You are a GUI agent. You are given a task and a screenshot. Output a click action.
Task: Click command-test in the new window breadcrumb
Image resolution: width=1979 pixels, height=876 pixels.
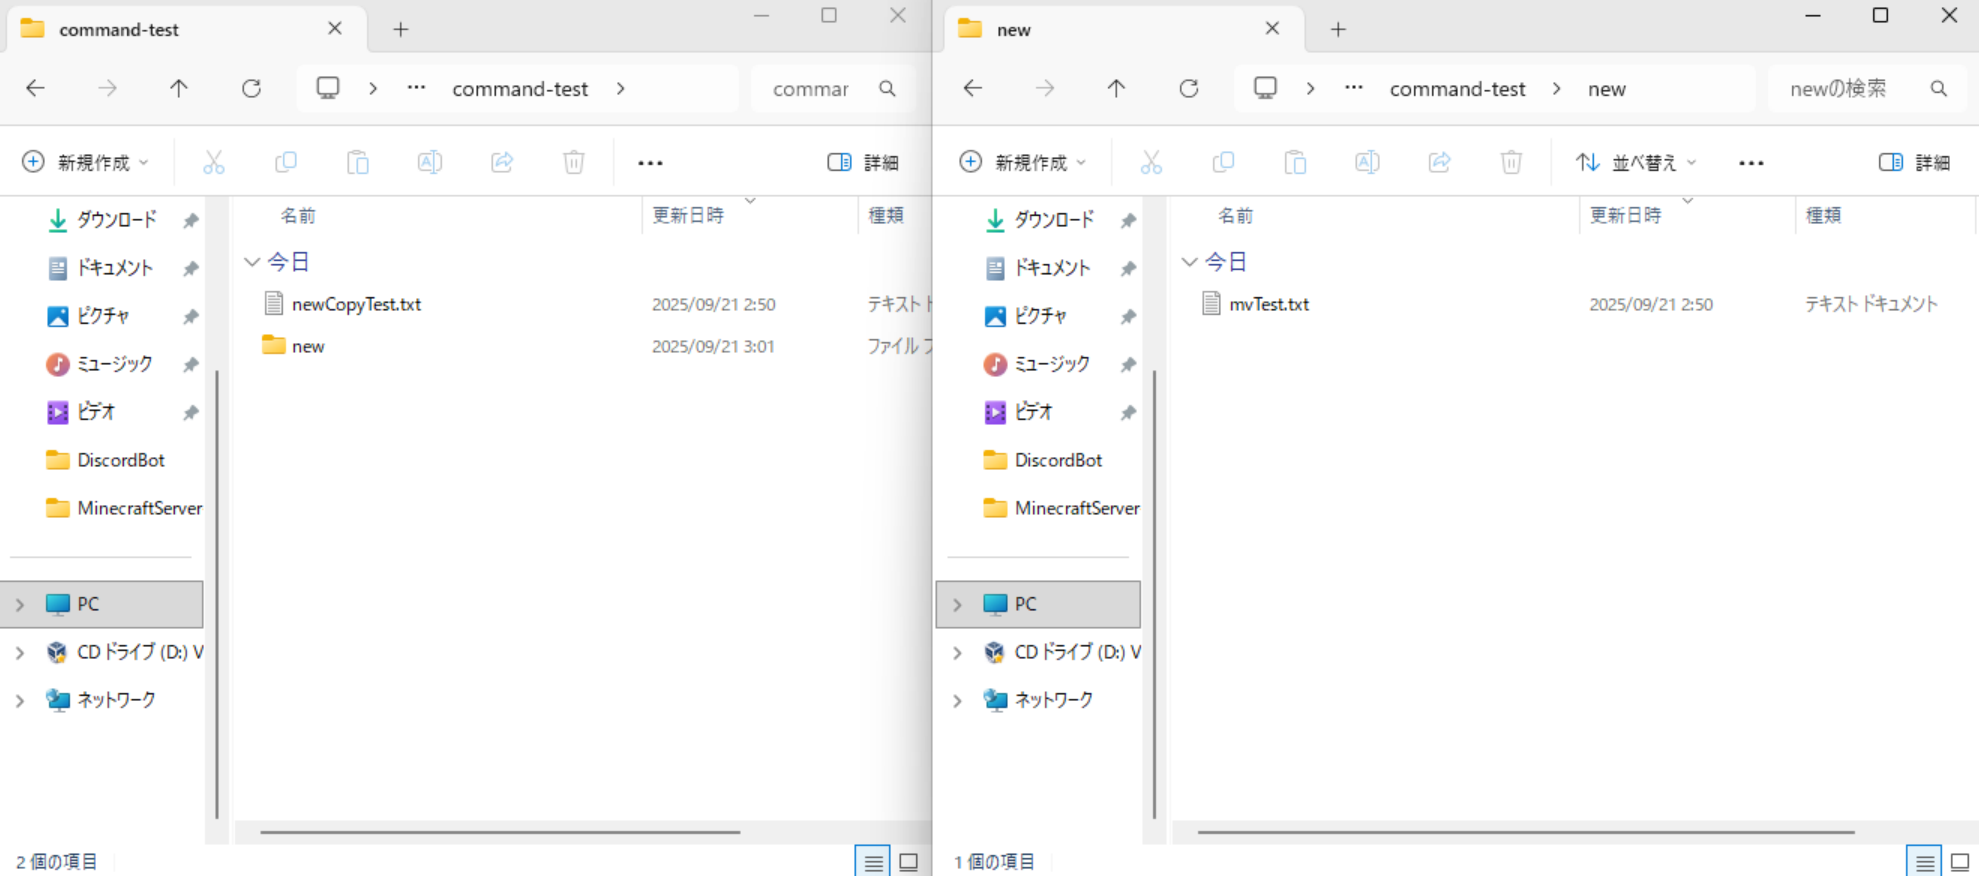coord(1457,89)
